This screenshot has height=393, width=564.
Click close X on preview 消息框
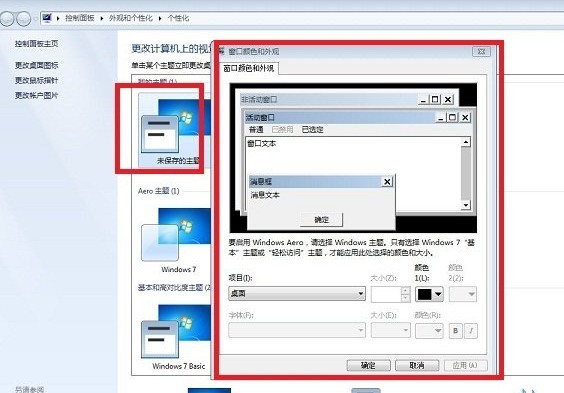pyautogui.click(x=387, y=182)
